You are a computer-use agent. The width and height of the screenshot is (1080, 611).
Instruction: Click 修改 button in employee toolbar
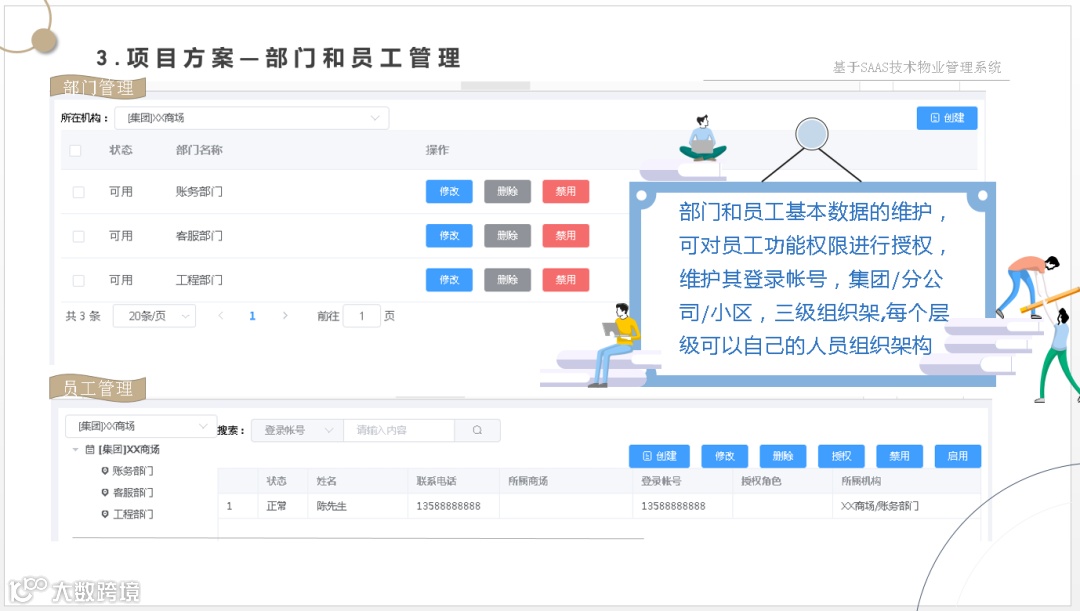pyautogui.click(x=725, y=456)
